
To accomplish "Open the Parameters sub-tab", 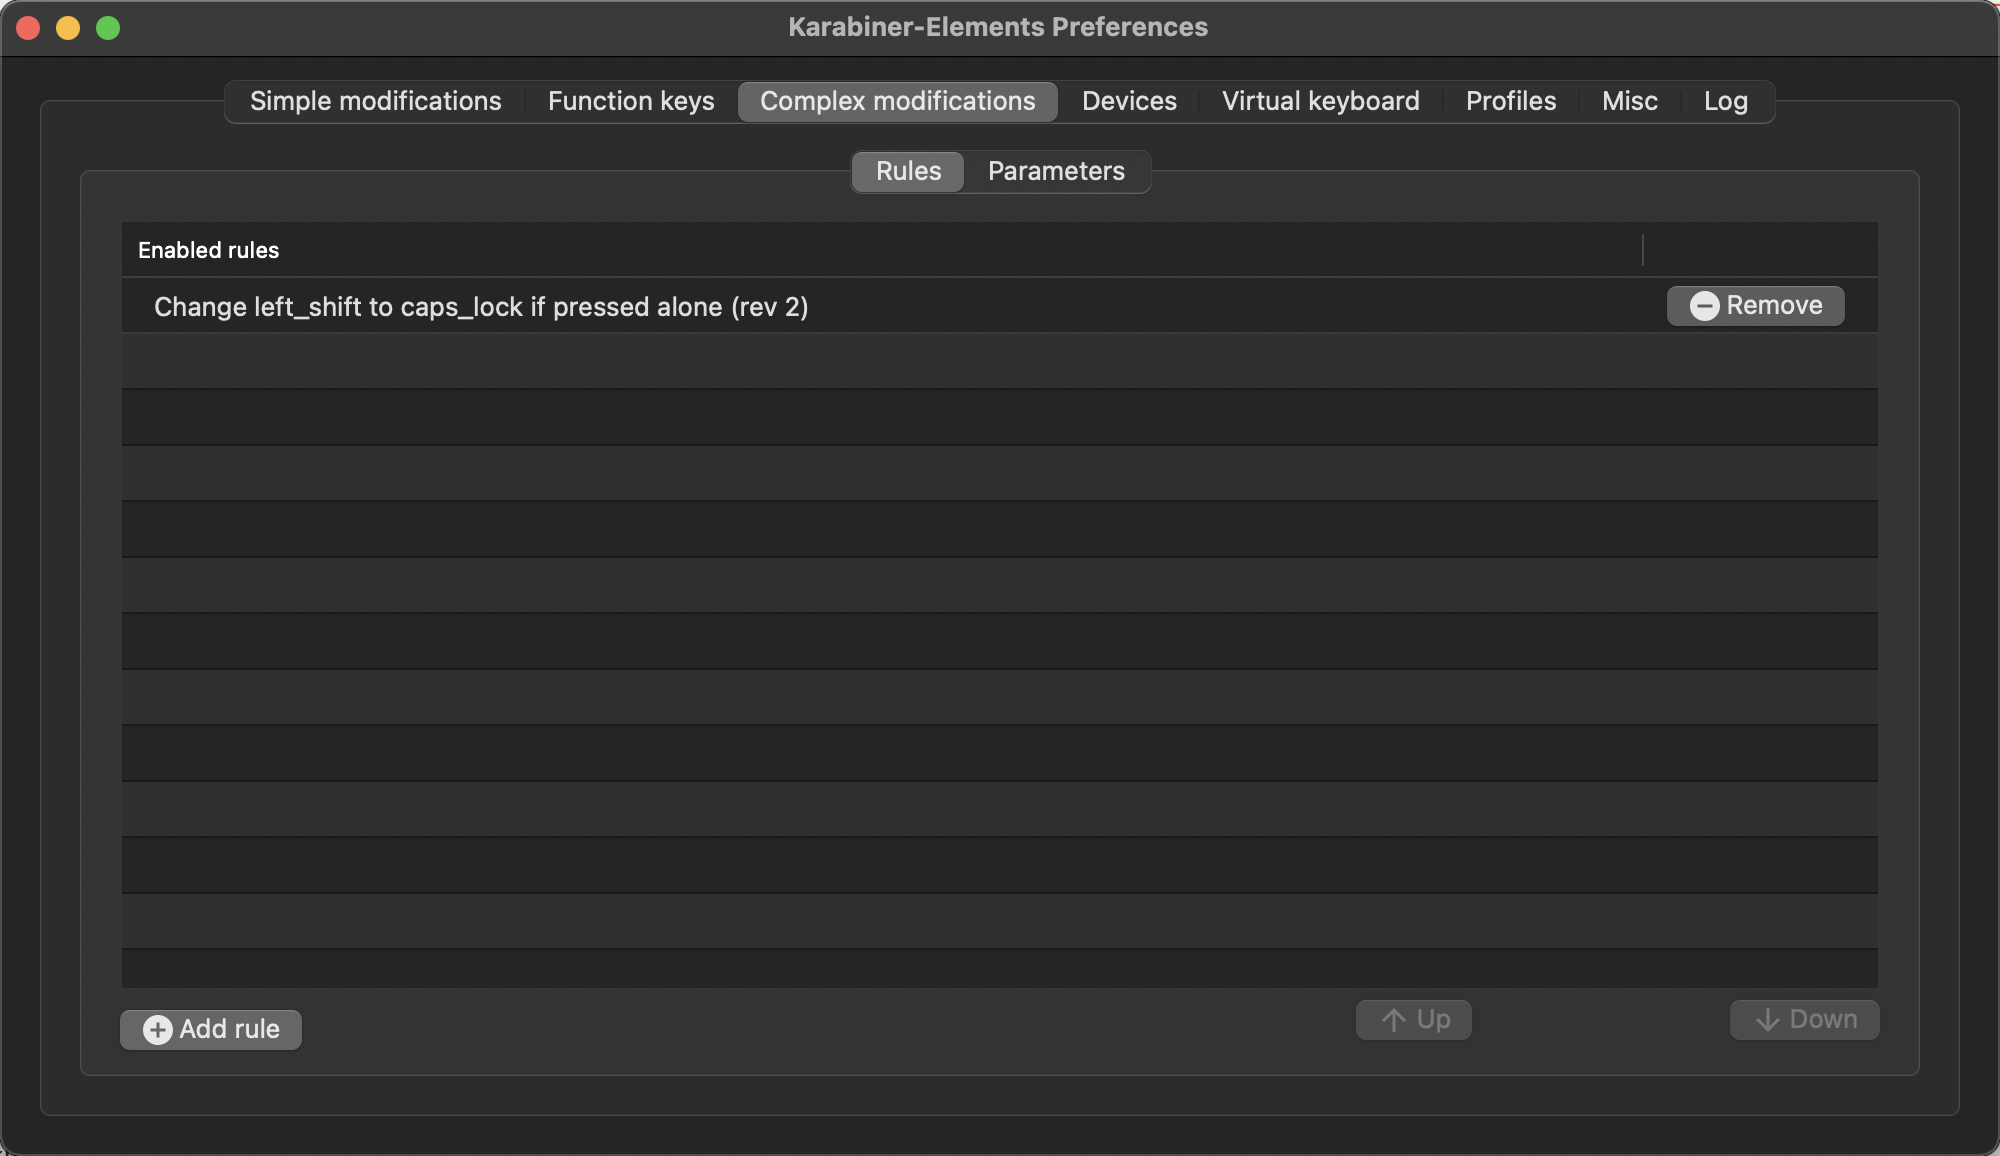I will pos(1056,171).
